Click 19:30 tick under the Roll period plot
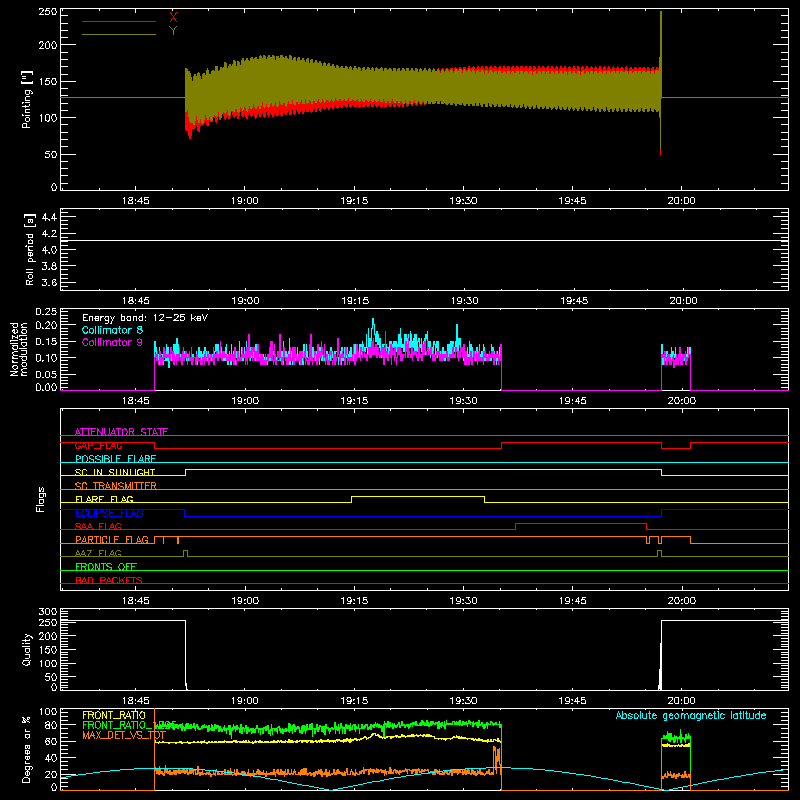This screenshot has width=800, height=800. (463, 301)
